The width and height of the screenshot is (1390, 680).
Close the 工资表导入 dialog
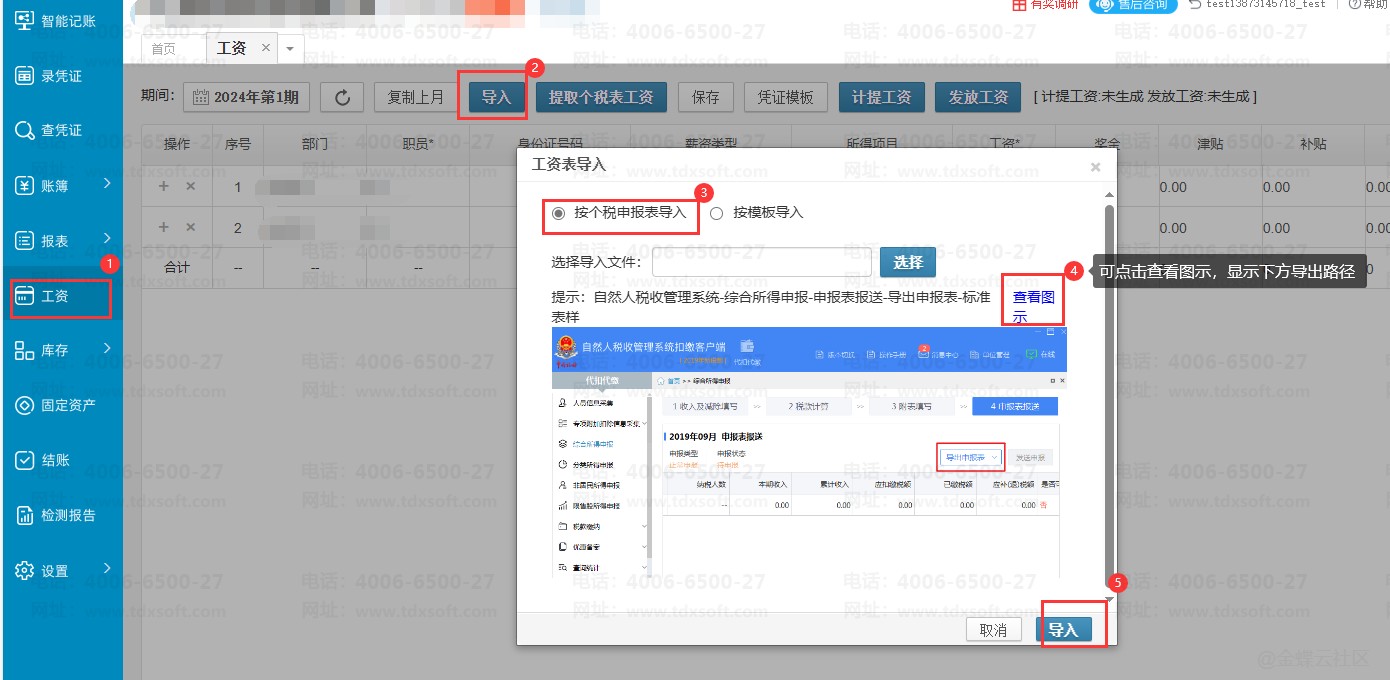1095,167
